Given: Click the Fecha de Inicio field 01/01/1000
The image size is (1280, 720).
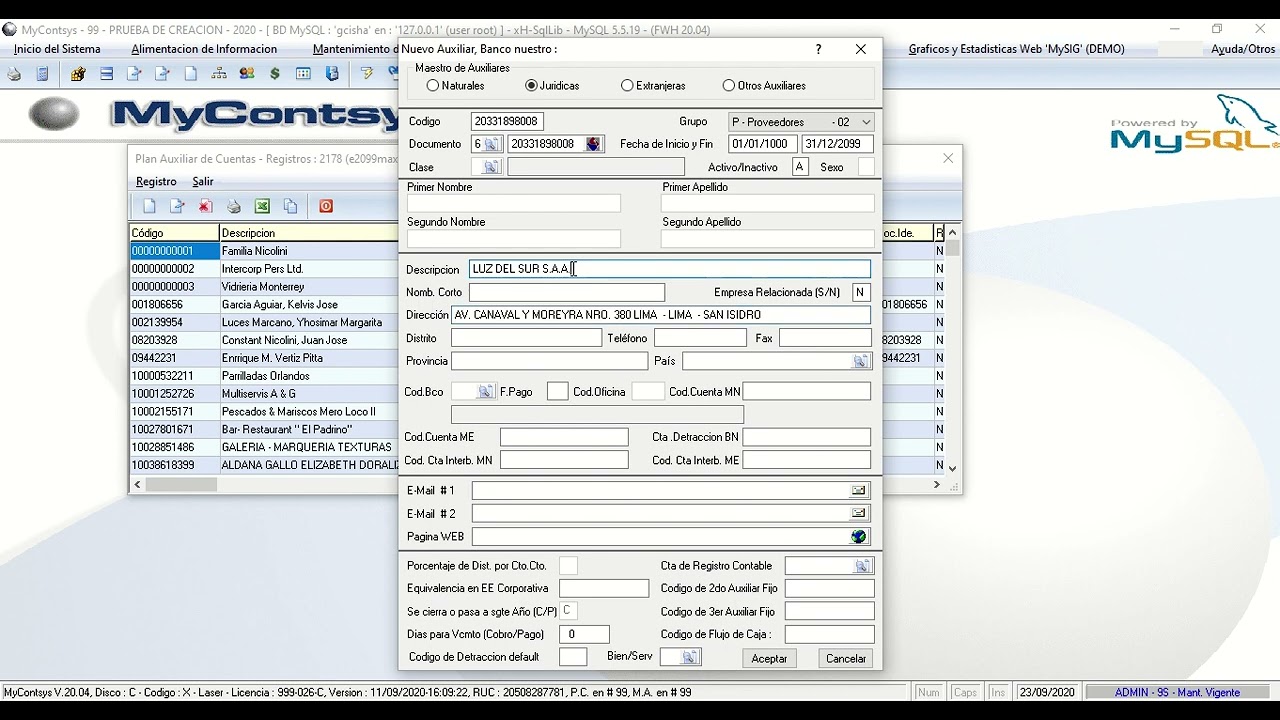Looking at the screenshot, I should 763,144.
